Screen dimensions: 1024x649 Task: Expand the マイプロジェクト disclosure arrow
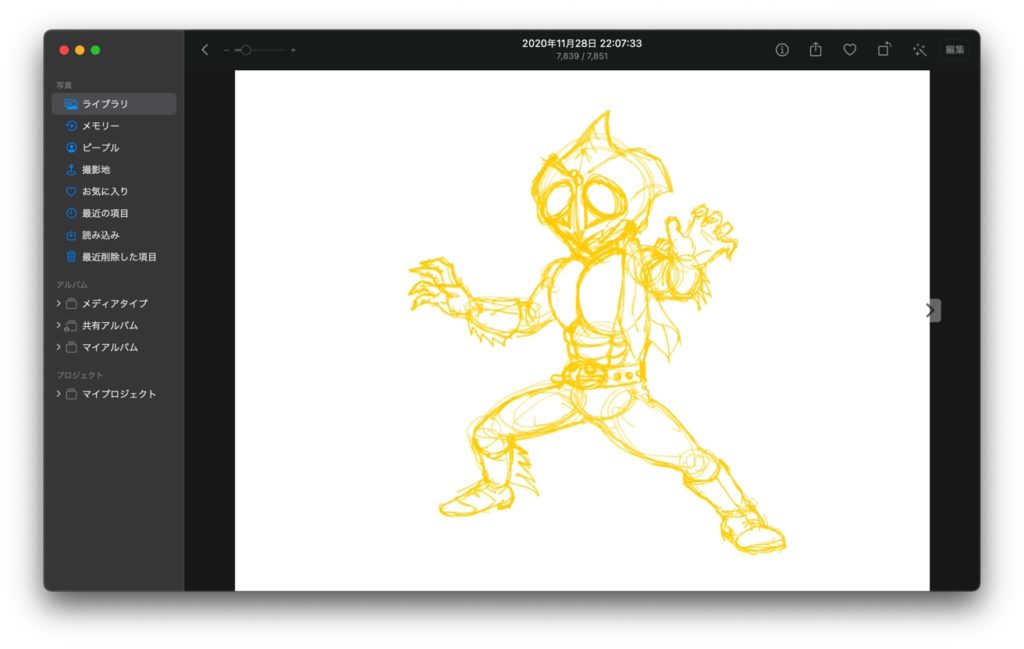click(58, 394)
